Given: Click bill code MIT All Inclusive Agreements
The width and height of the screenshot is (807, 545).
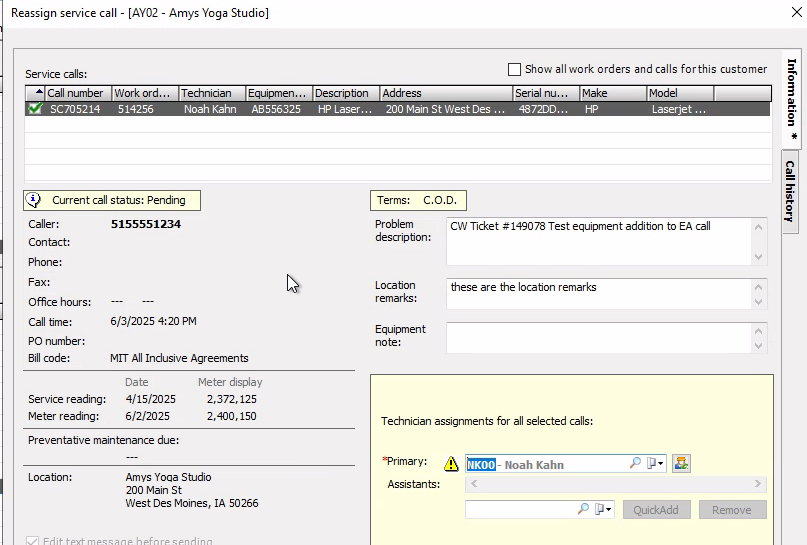Looking at the screenshot, I should click(x=179, y=358).
